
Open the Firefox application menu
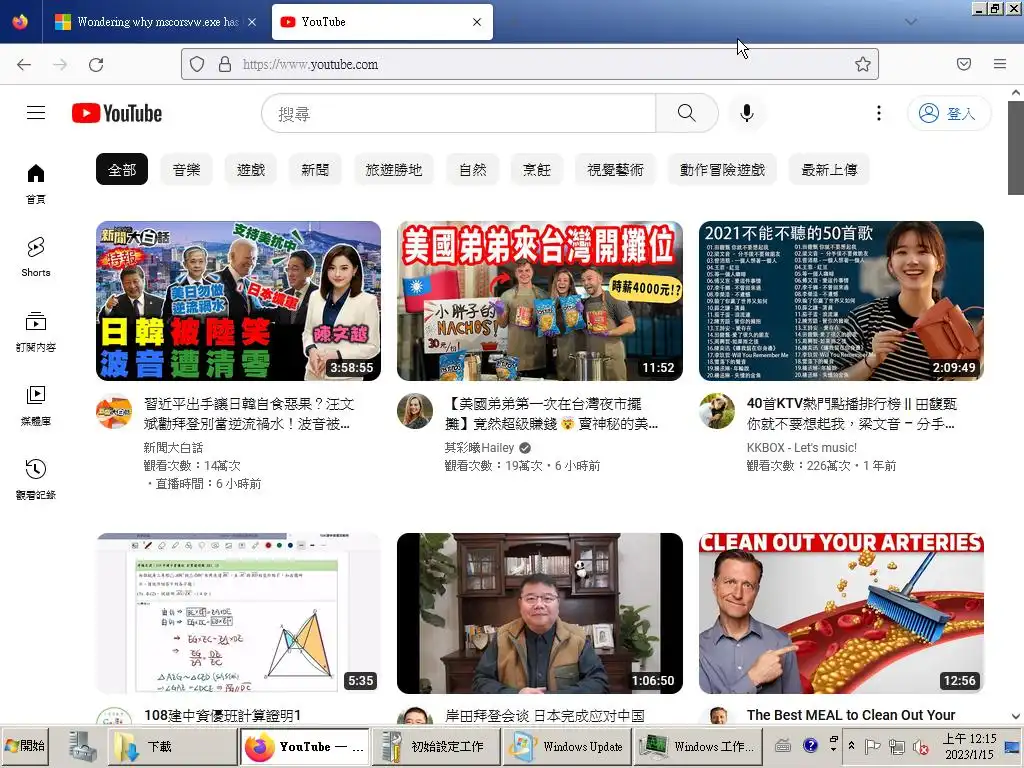pos(1000,64)
